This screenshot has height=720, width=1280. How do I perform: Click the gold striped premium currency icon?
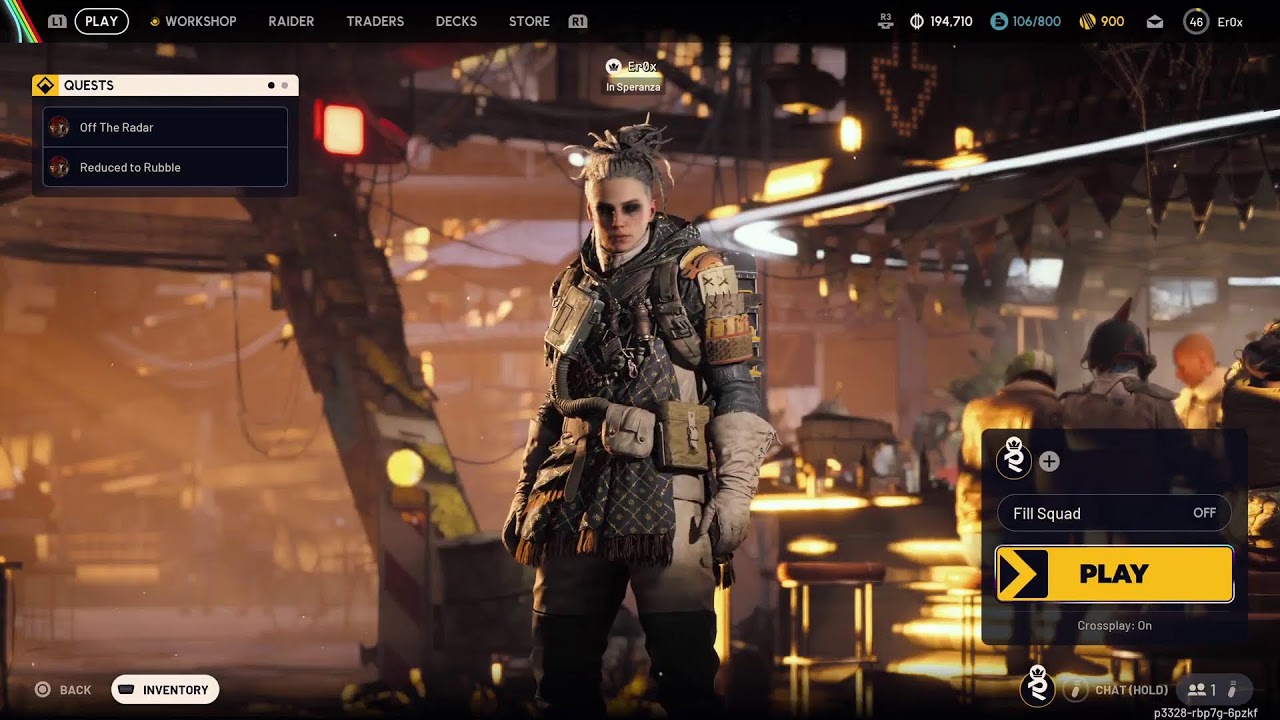(1087, 21)
